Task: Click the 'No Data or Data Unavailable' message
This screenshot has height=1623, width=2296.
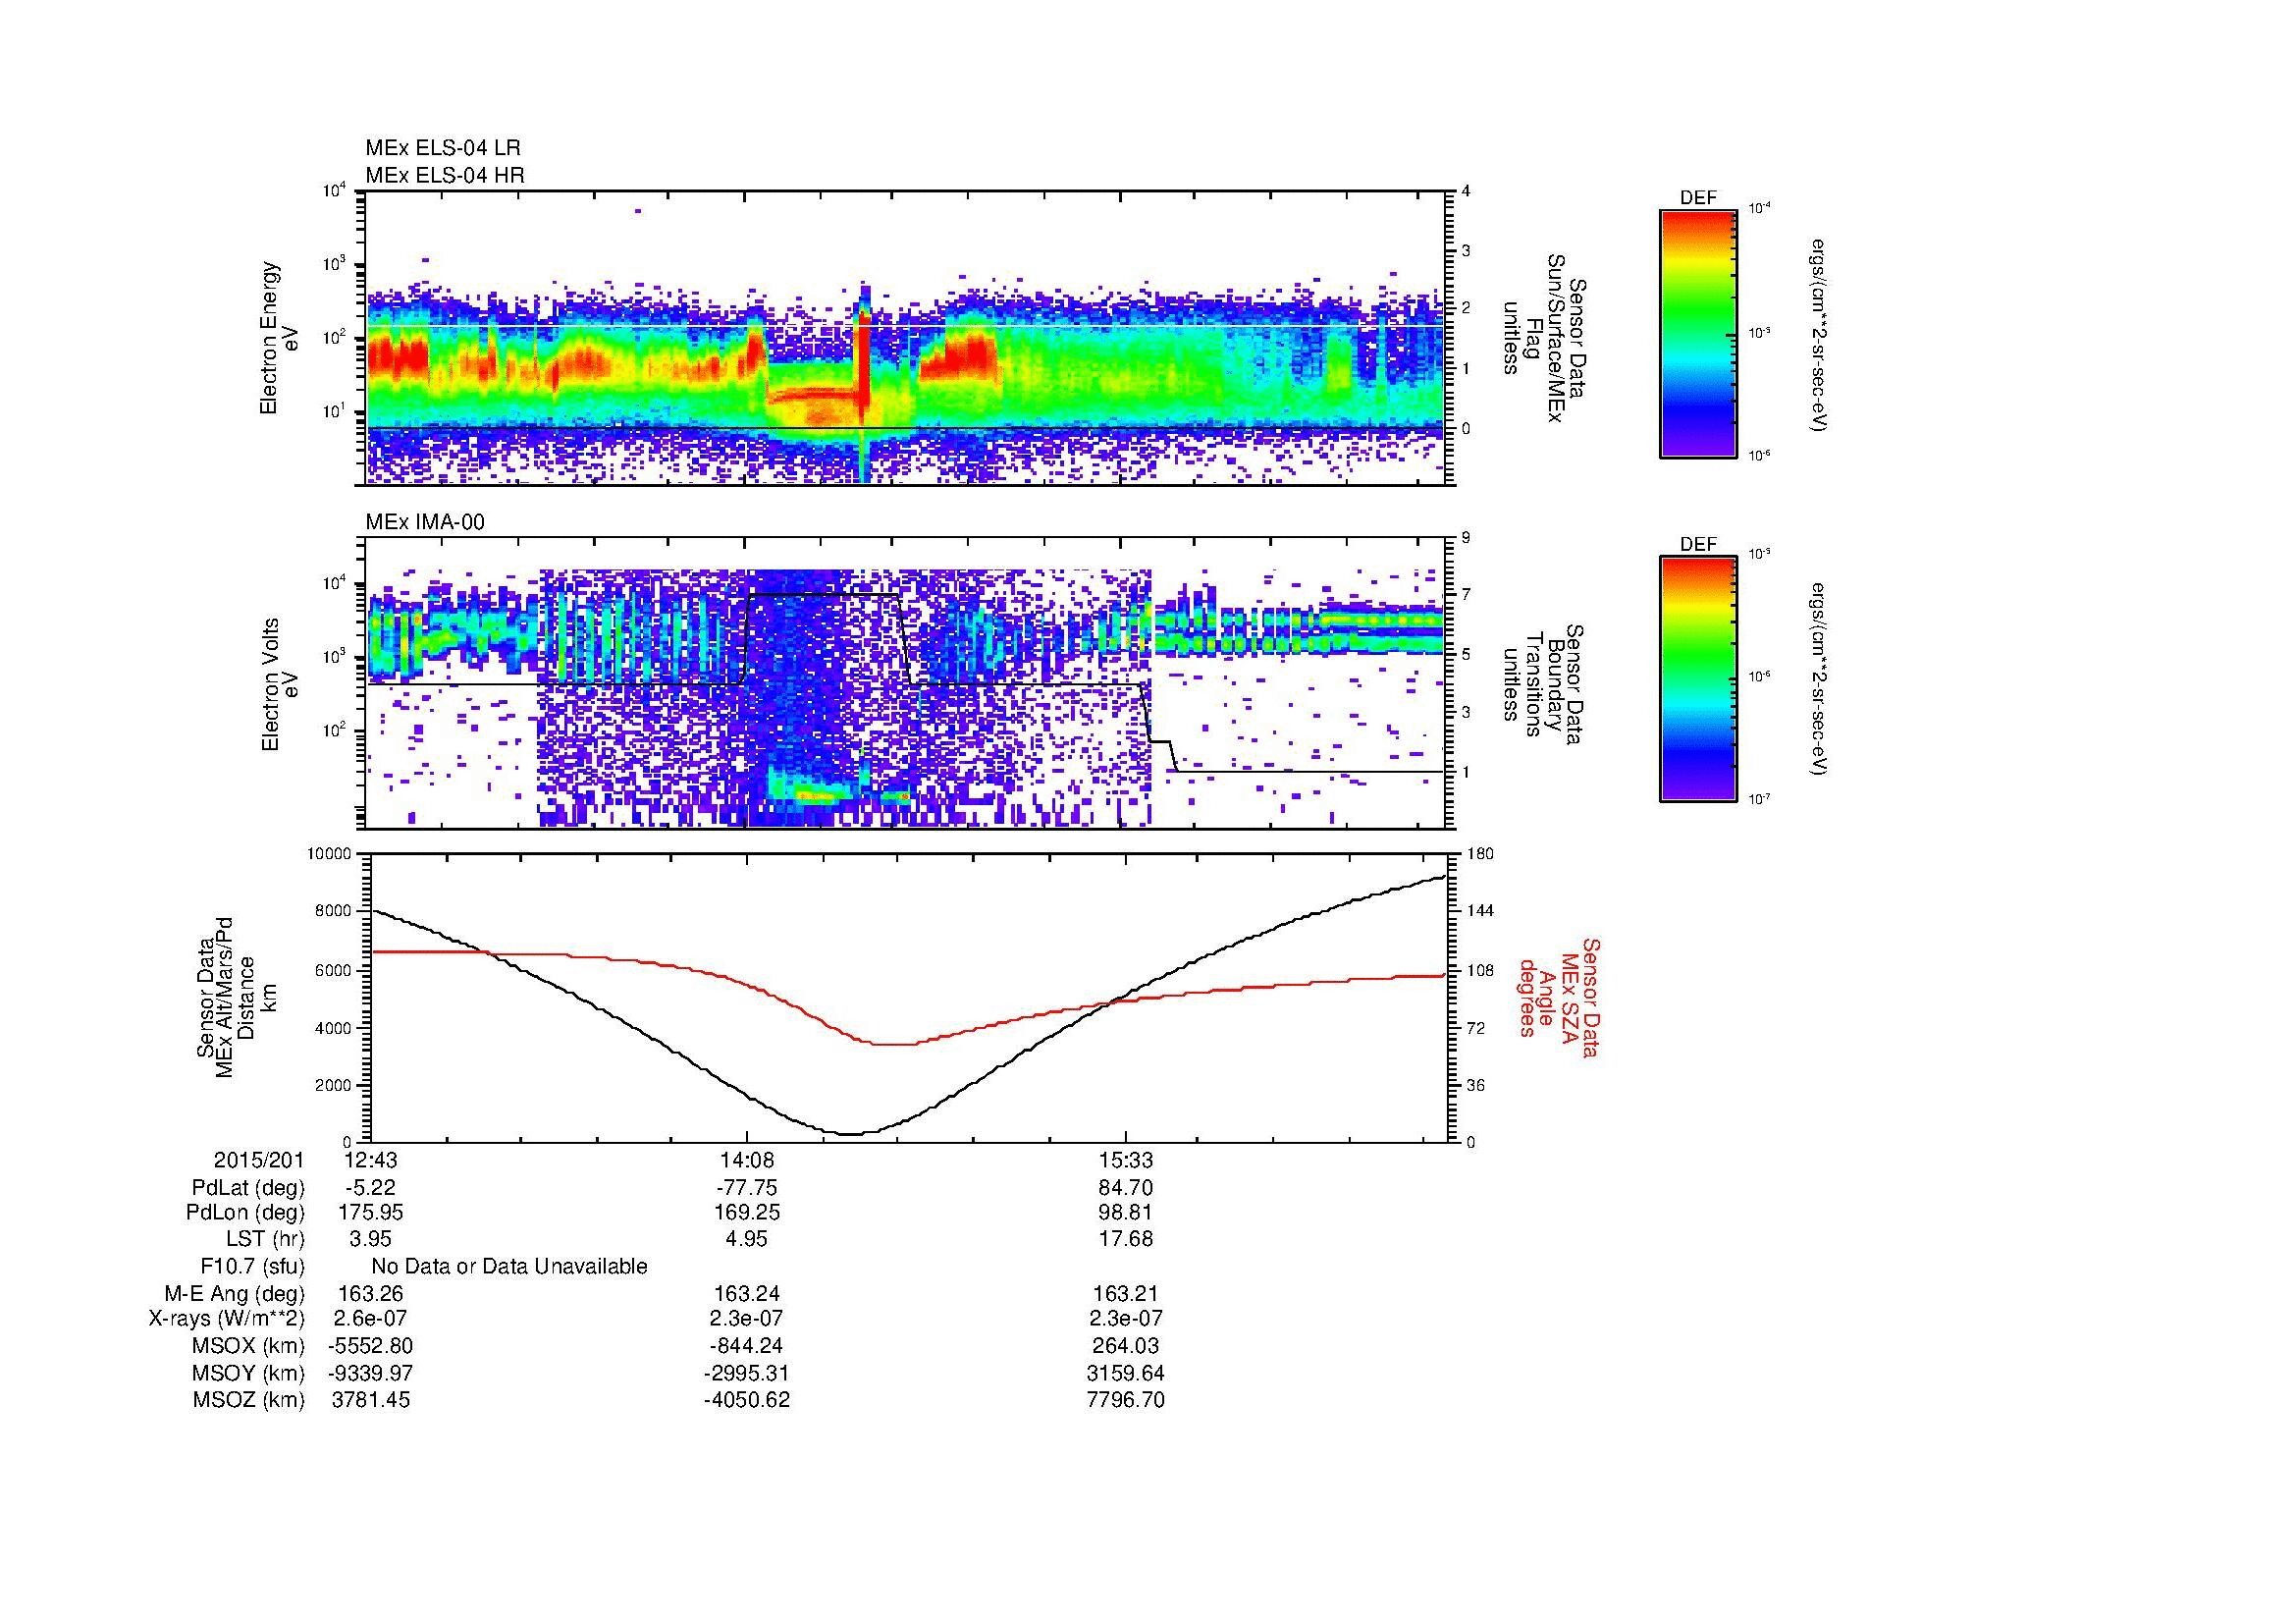Action: pyautogui.click(x=509, y=1267)
